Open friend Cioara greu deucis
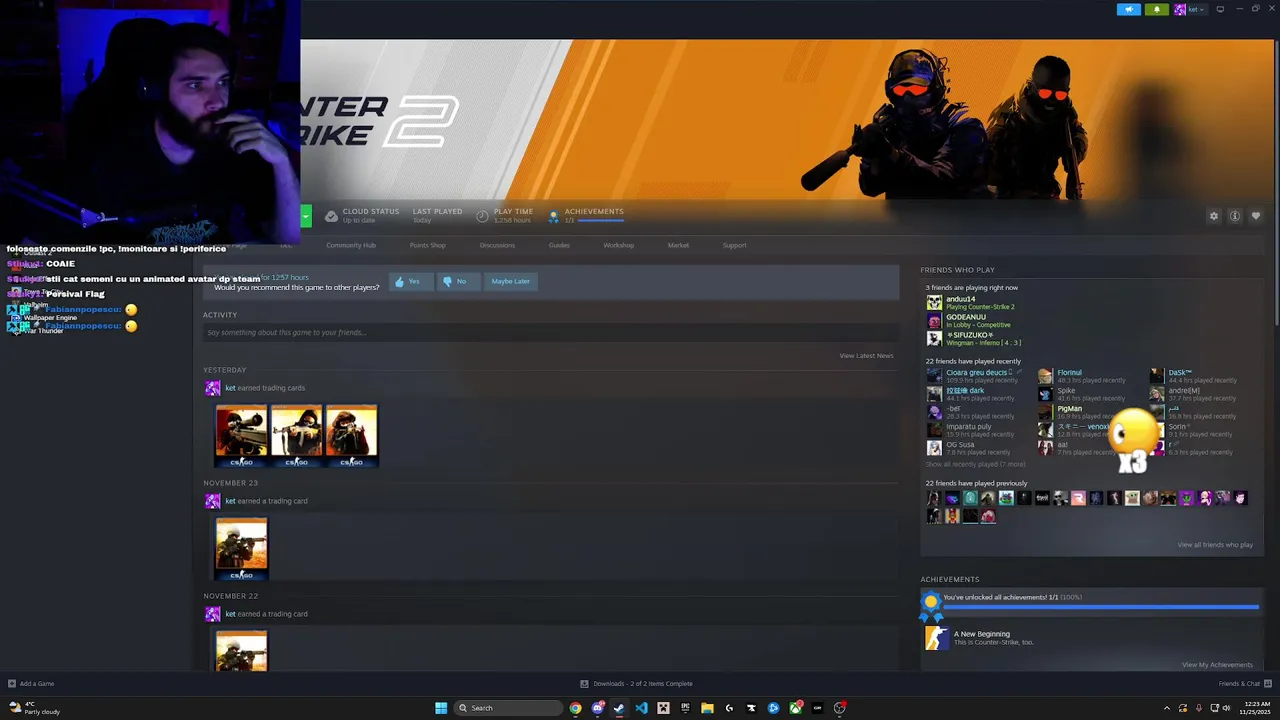This screenshot has height=720, width=1280. [975, 376]
